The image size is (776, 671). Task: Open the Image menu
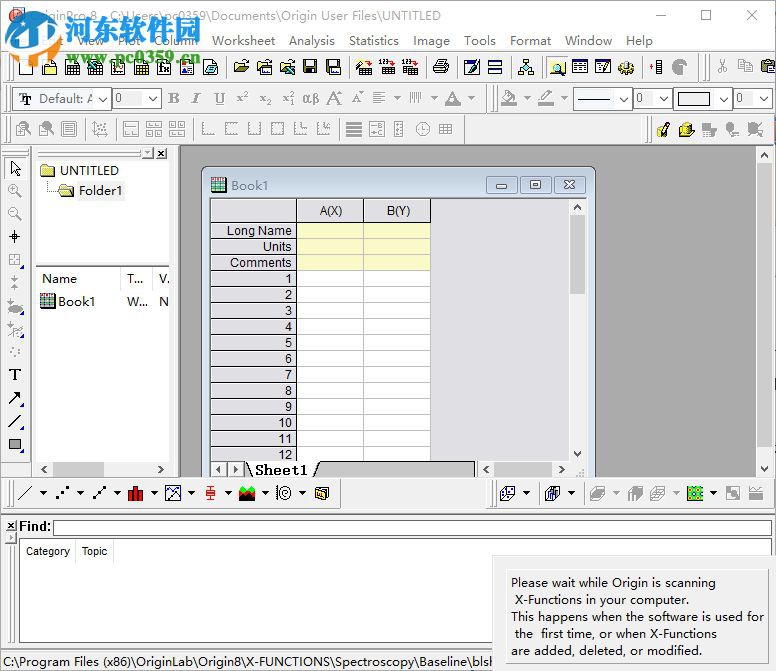click(x=431, y=41)
